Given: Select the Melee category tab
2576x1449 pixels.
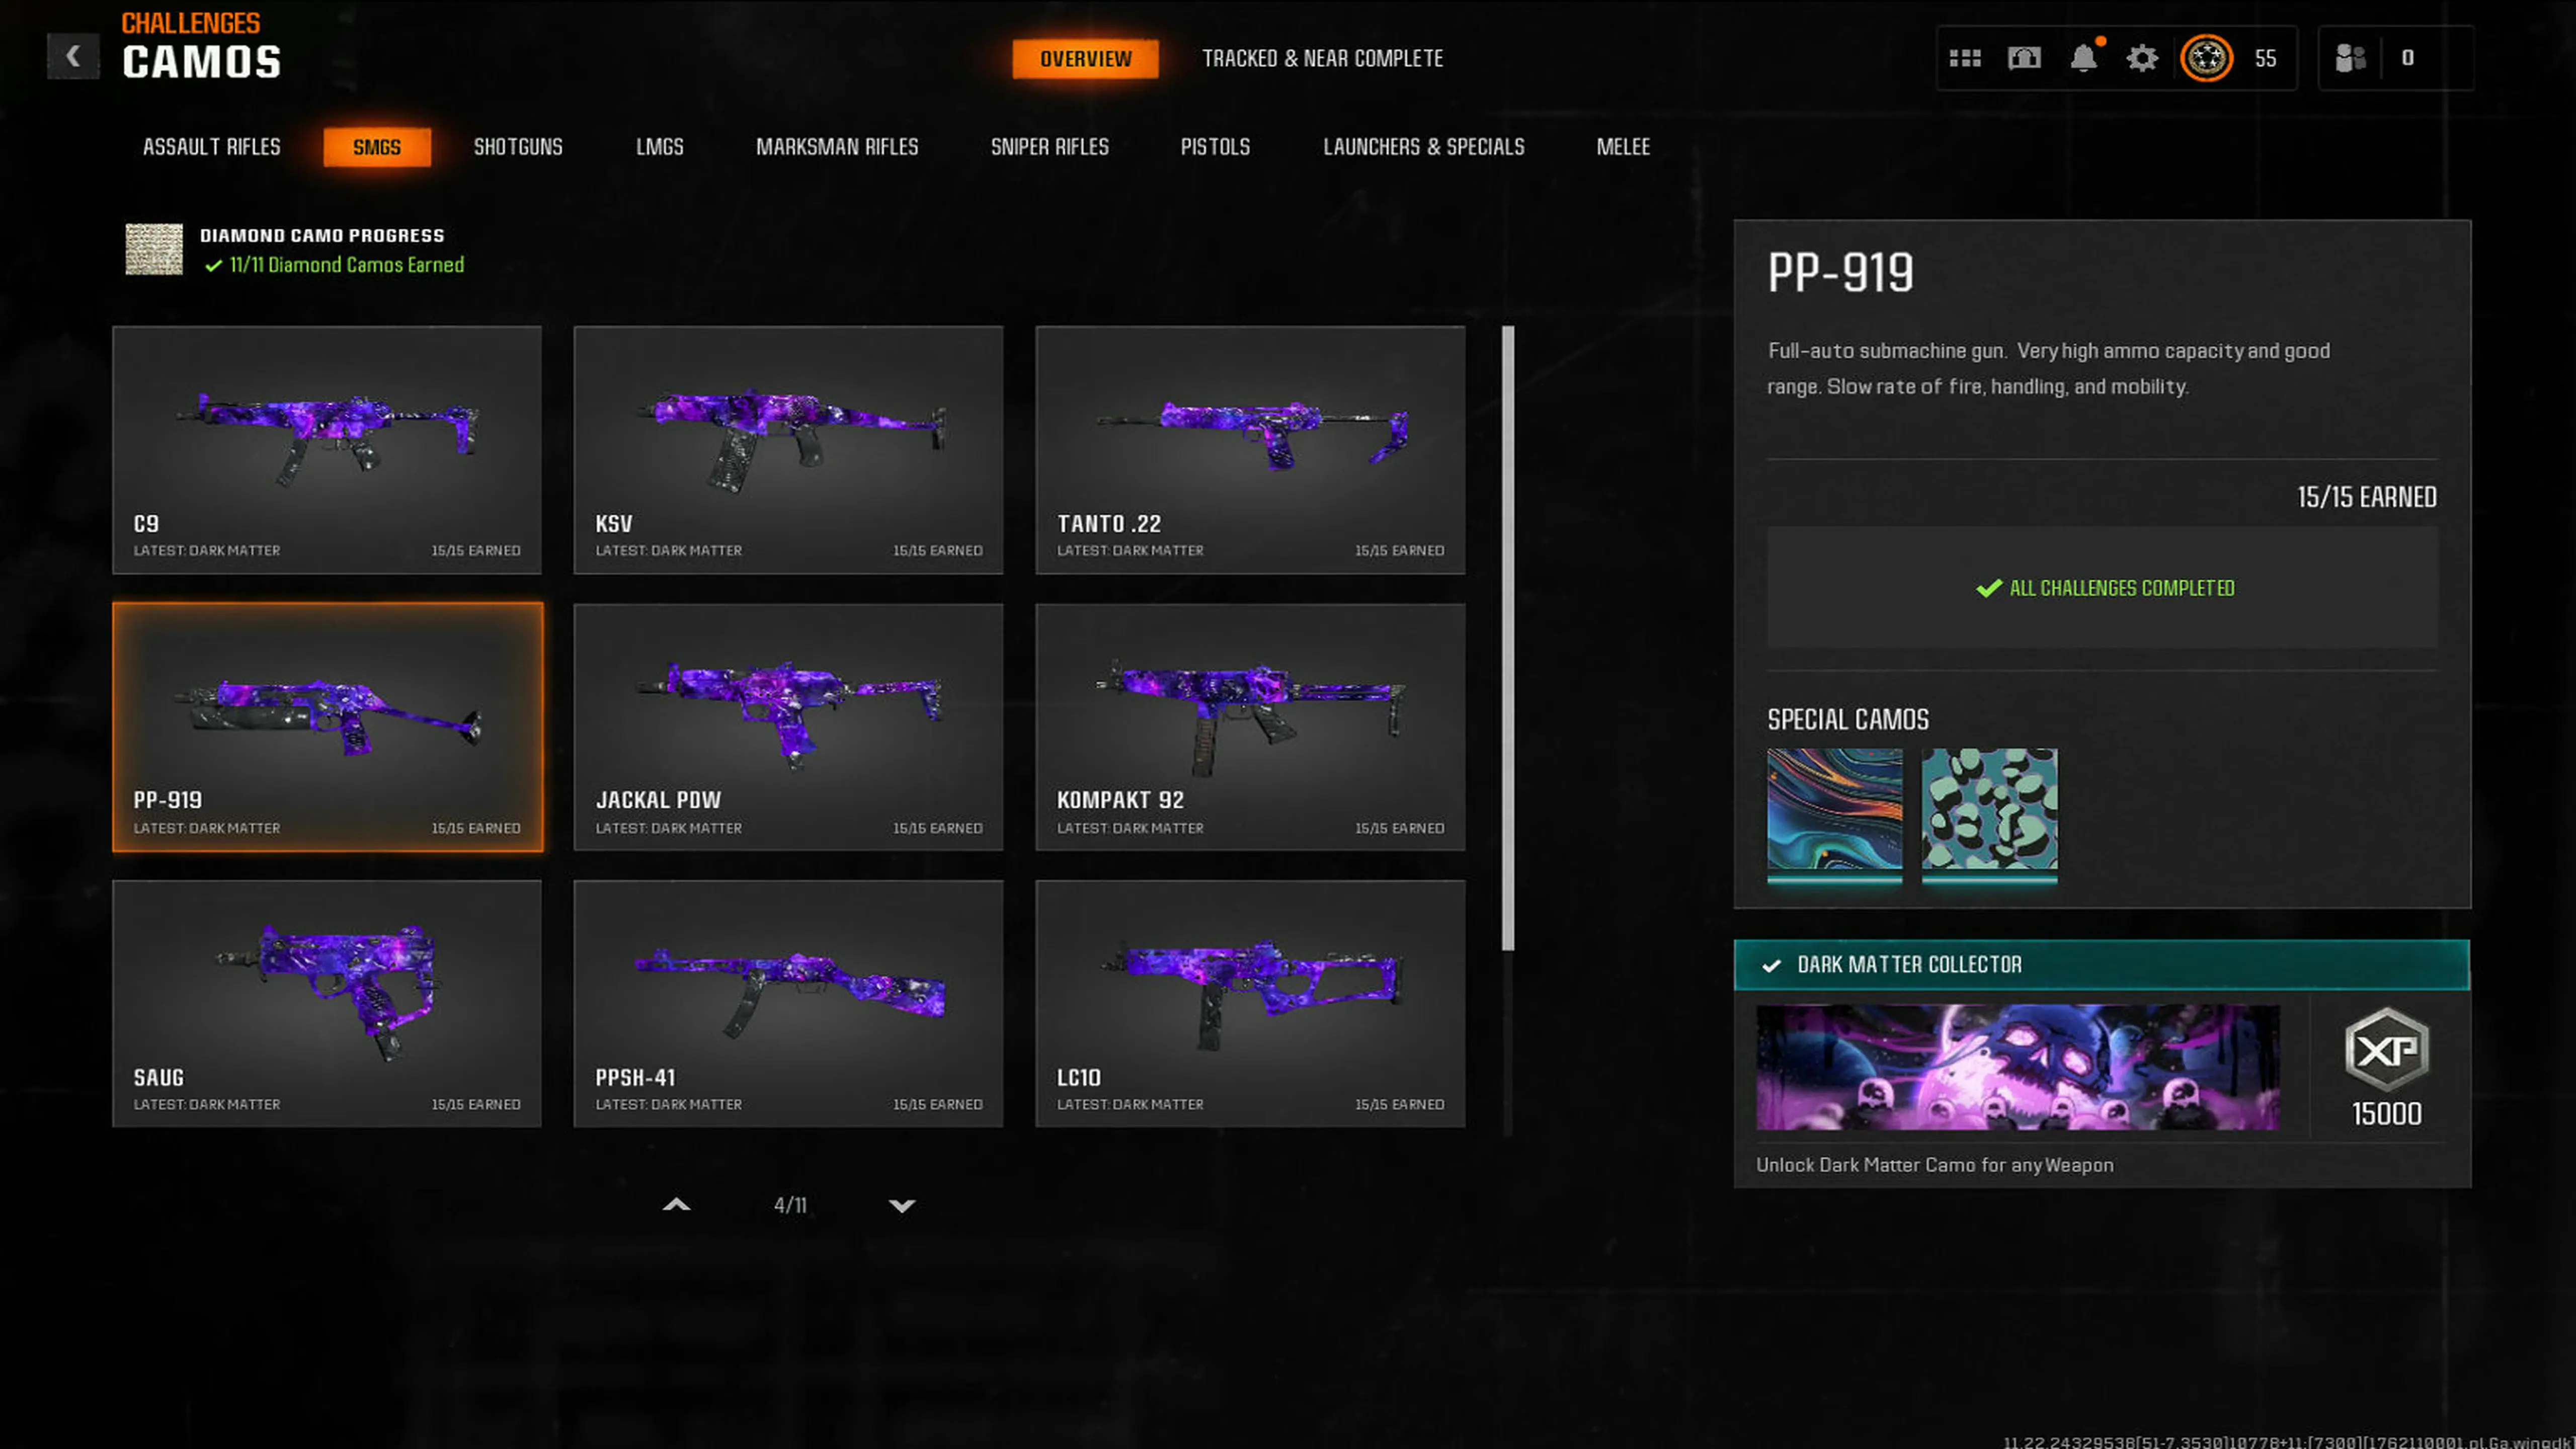Looking at the screenshot, I should pos(1622,147).
